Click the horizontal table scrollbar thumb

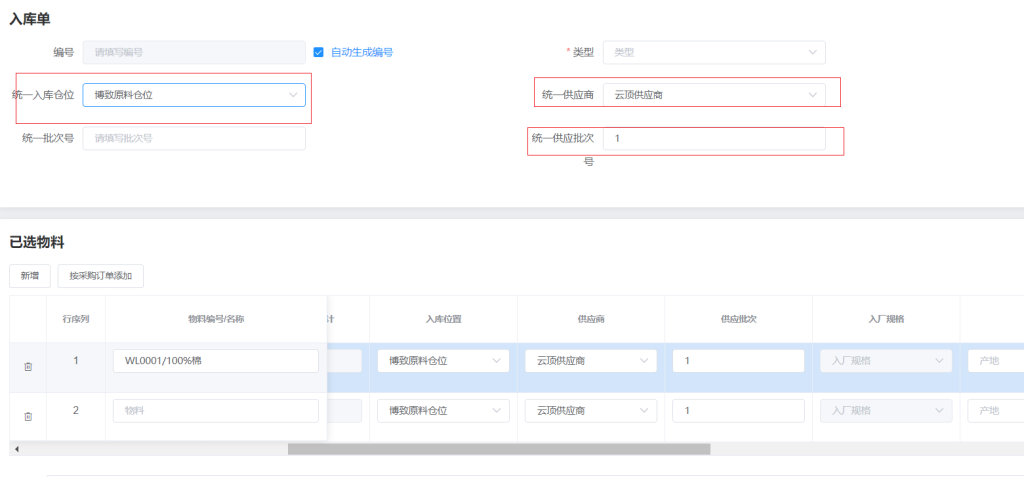coord(498,449)
